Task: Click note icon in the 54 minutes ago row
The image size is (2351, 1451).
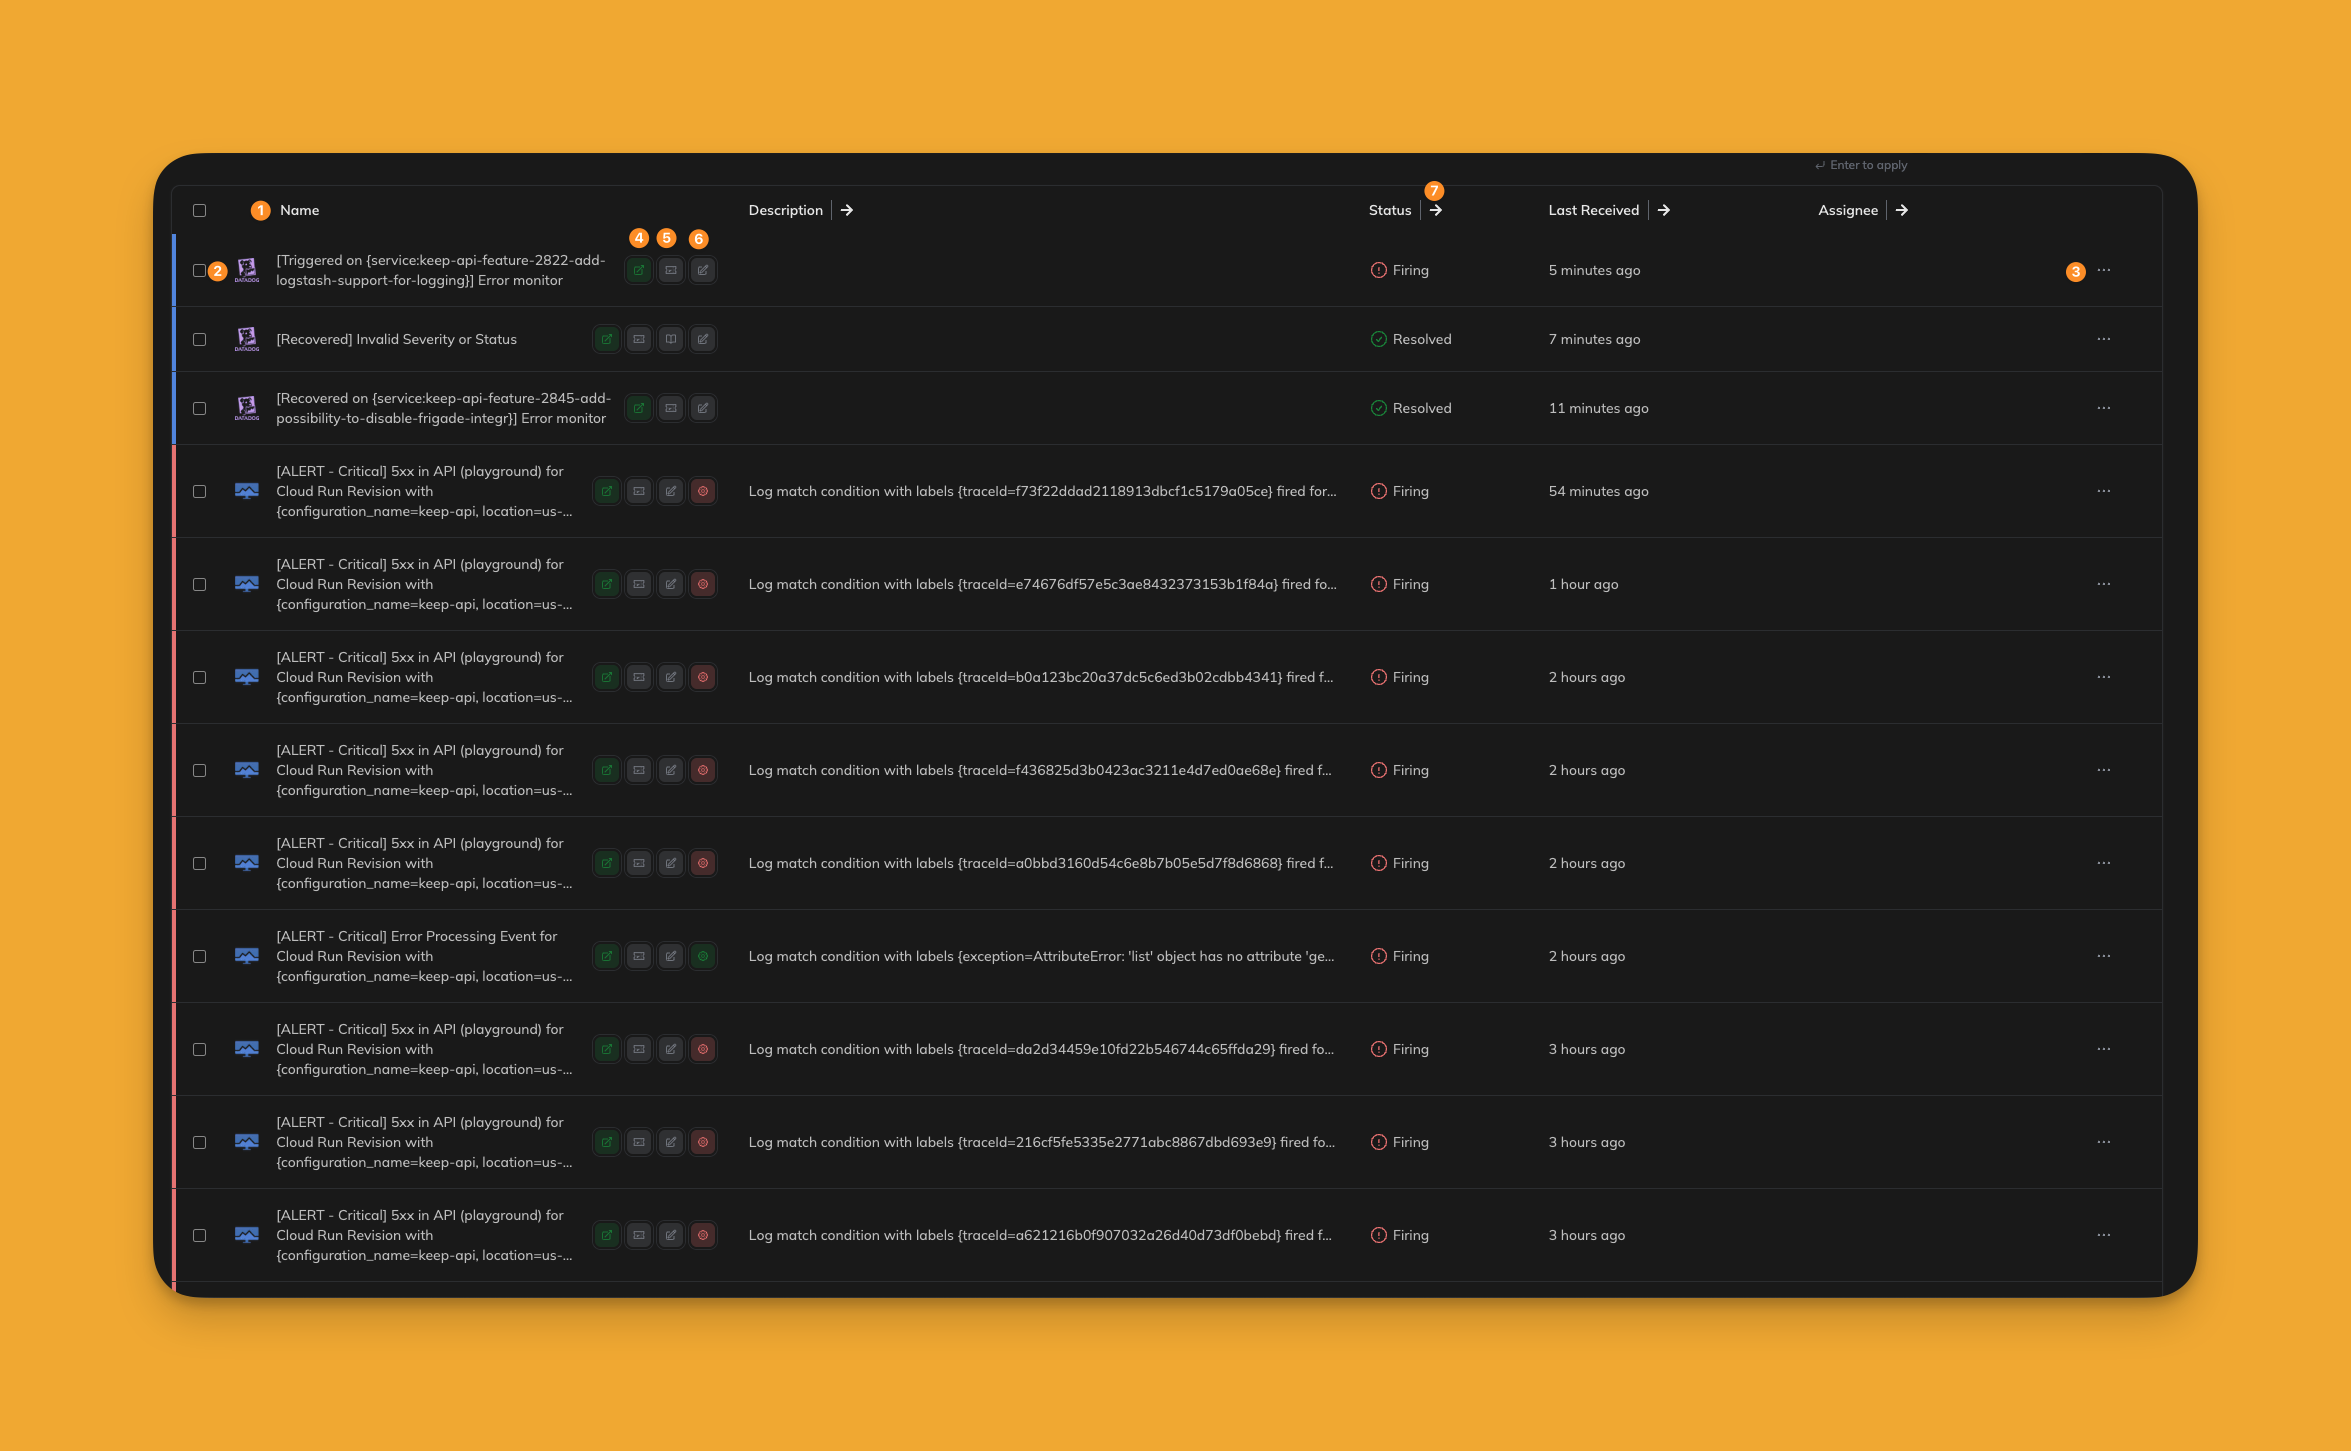Action: click(x=670, y=491)
